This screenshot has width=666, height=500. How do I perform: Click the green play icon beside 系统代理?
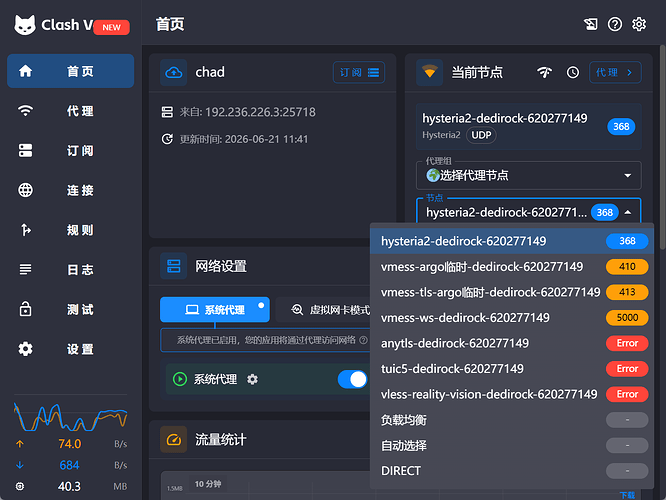[180, 379]
